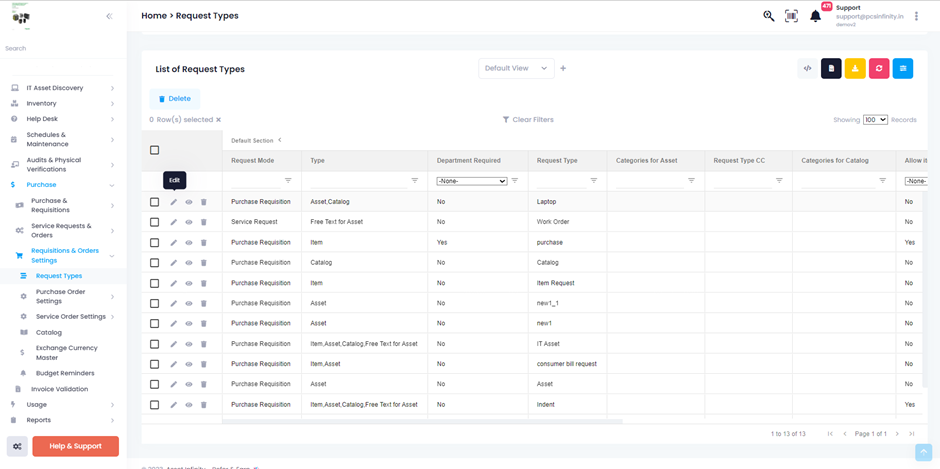This screenshot has width=940, height=469.
Task: Edit the Laptop request type row
Action: click(174, 202)
